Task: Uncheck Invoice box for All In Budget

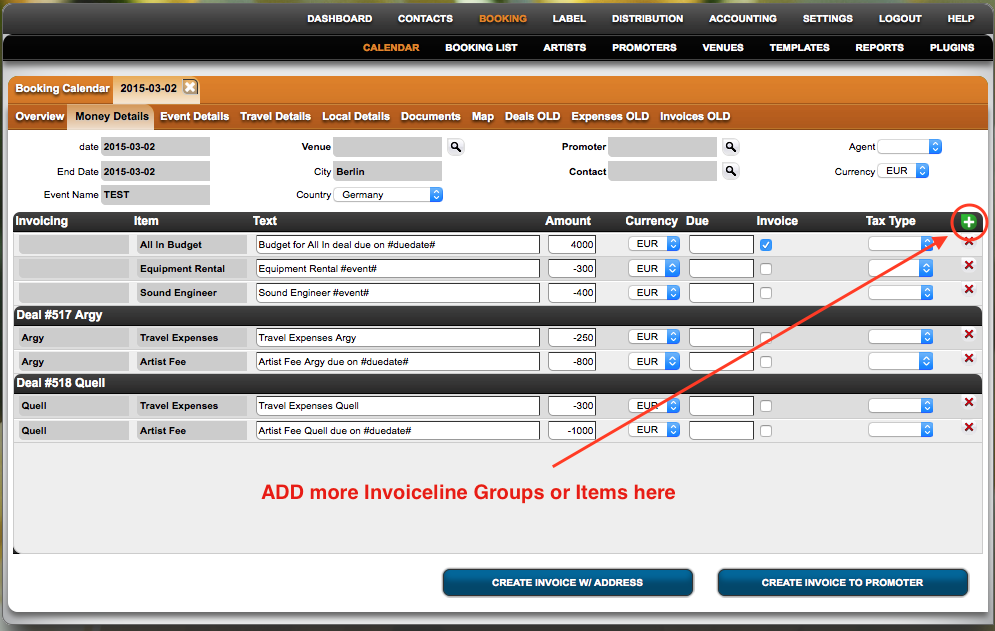Action: click(766, 245)
